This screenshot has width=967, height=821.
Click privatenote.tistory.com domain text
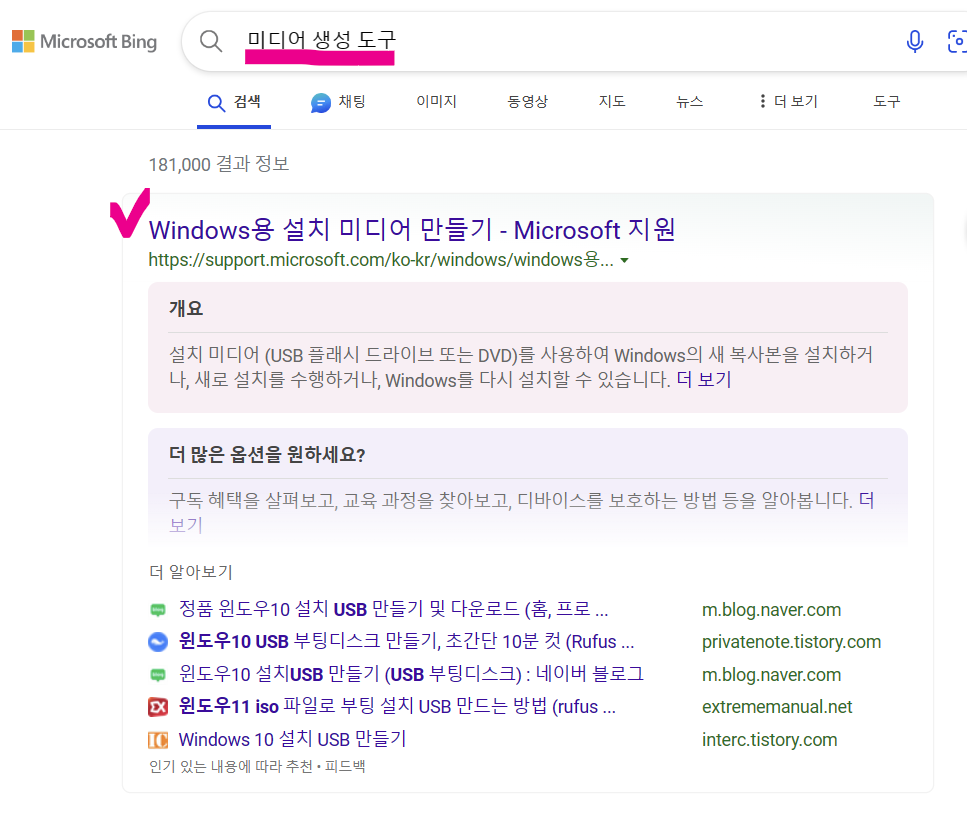791,642
